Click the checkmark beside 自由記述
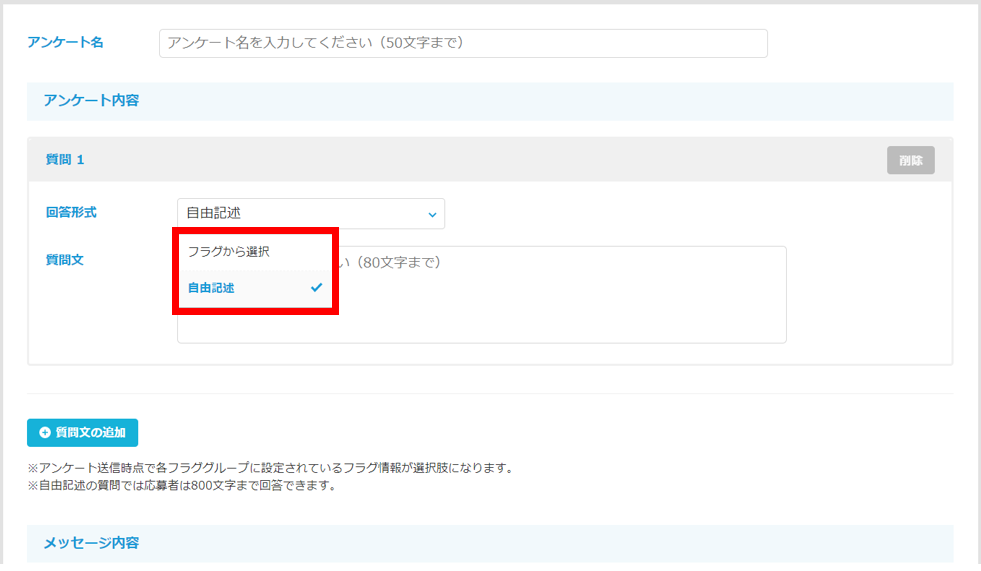This screenshot has height=571, width=981. [316, 287]
